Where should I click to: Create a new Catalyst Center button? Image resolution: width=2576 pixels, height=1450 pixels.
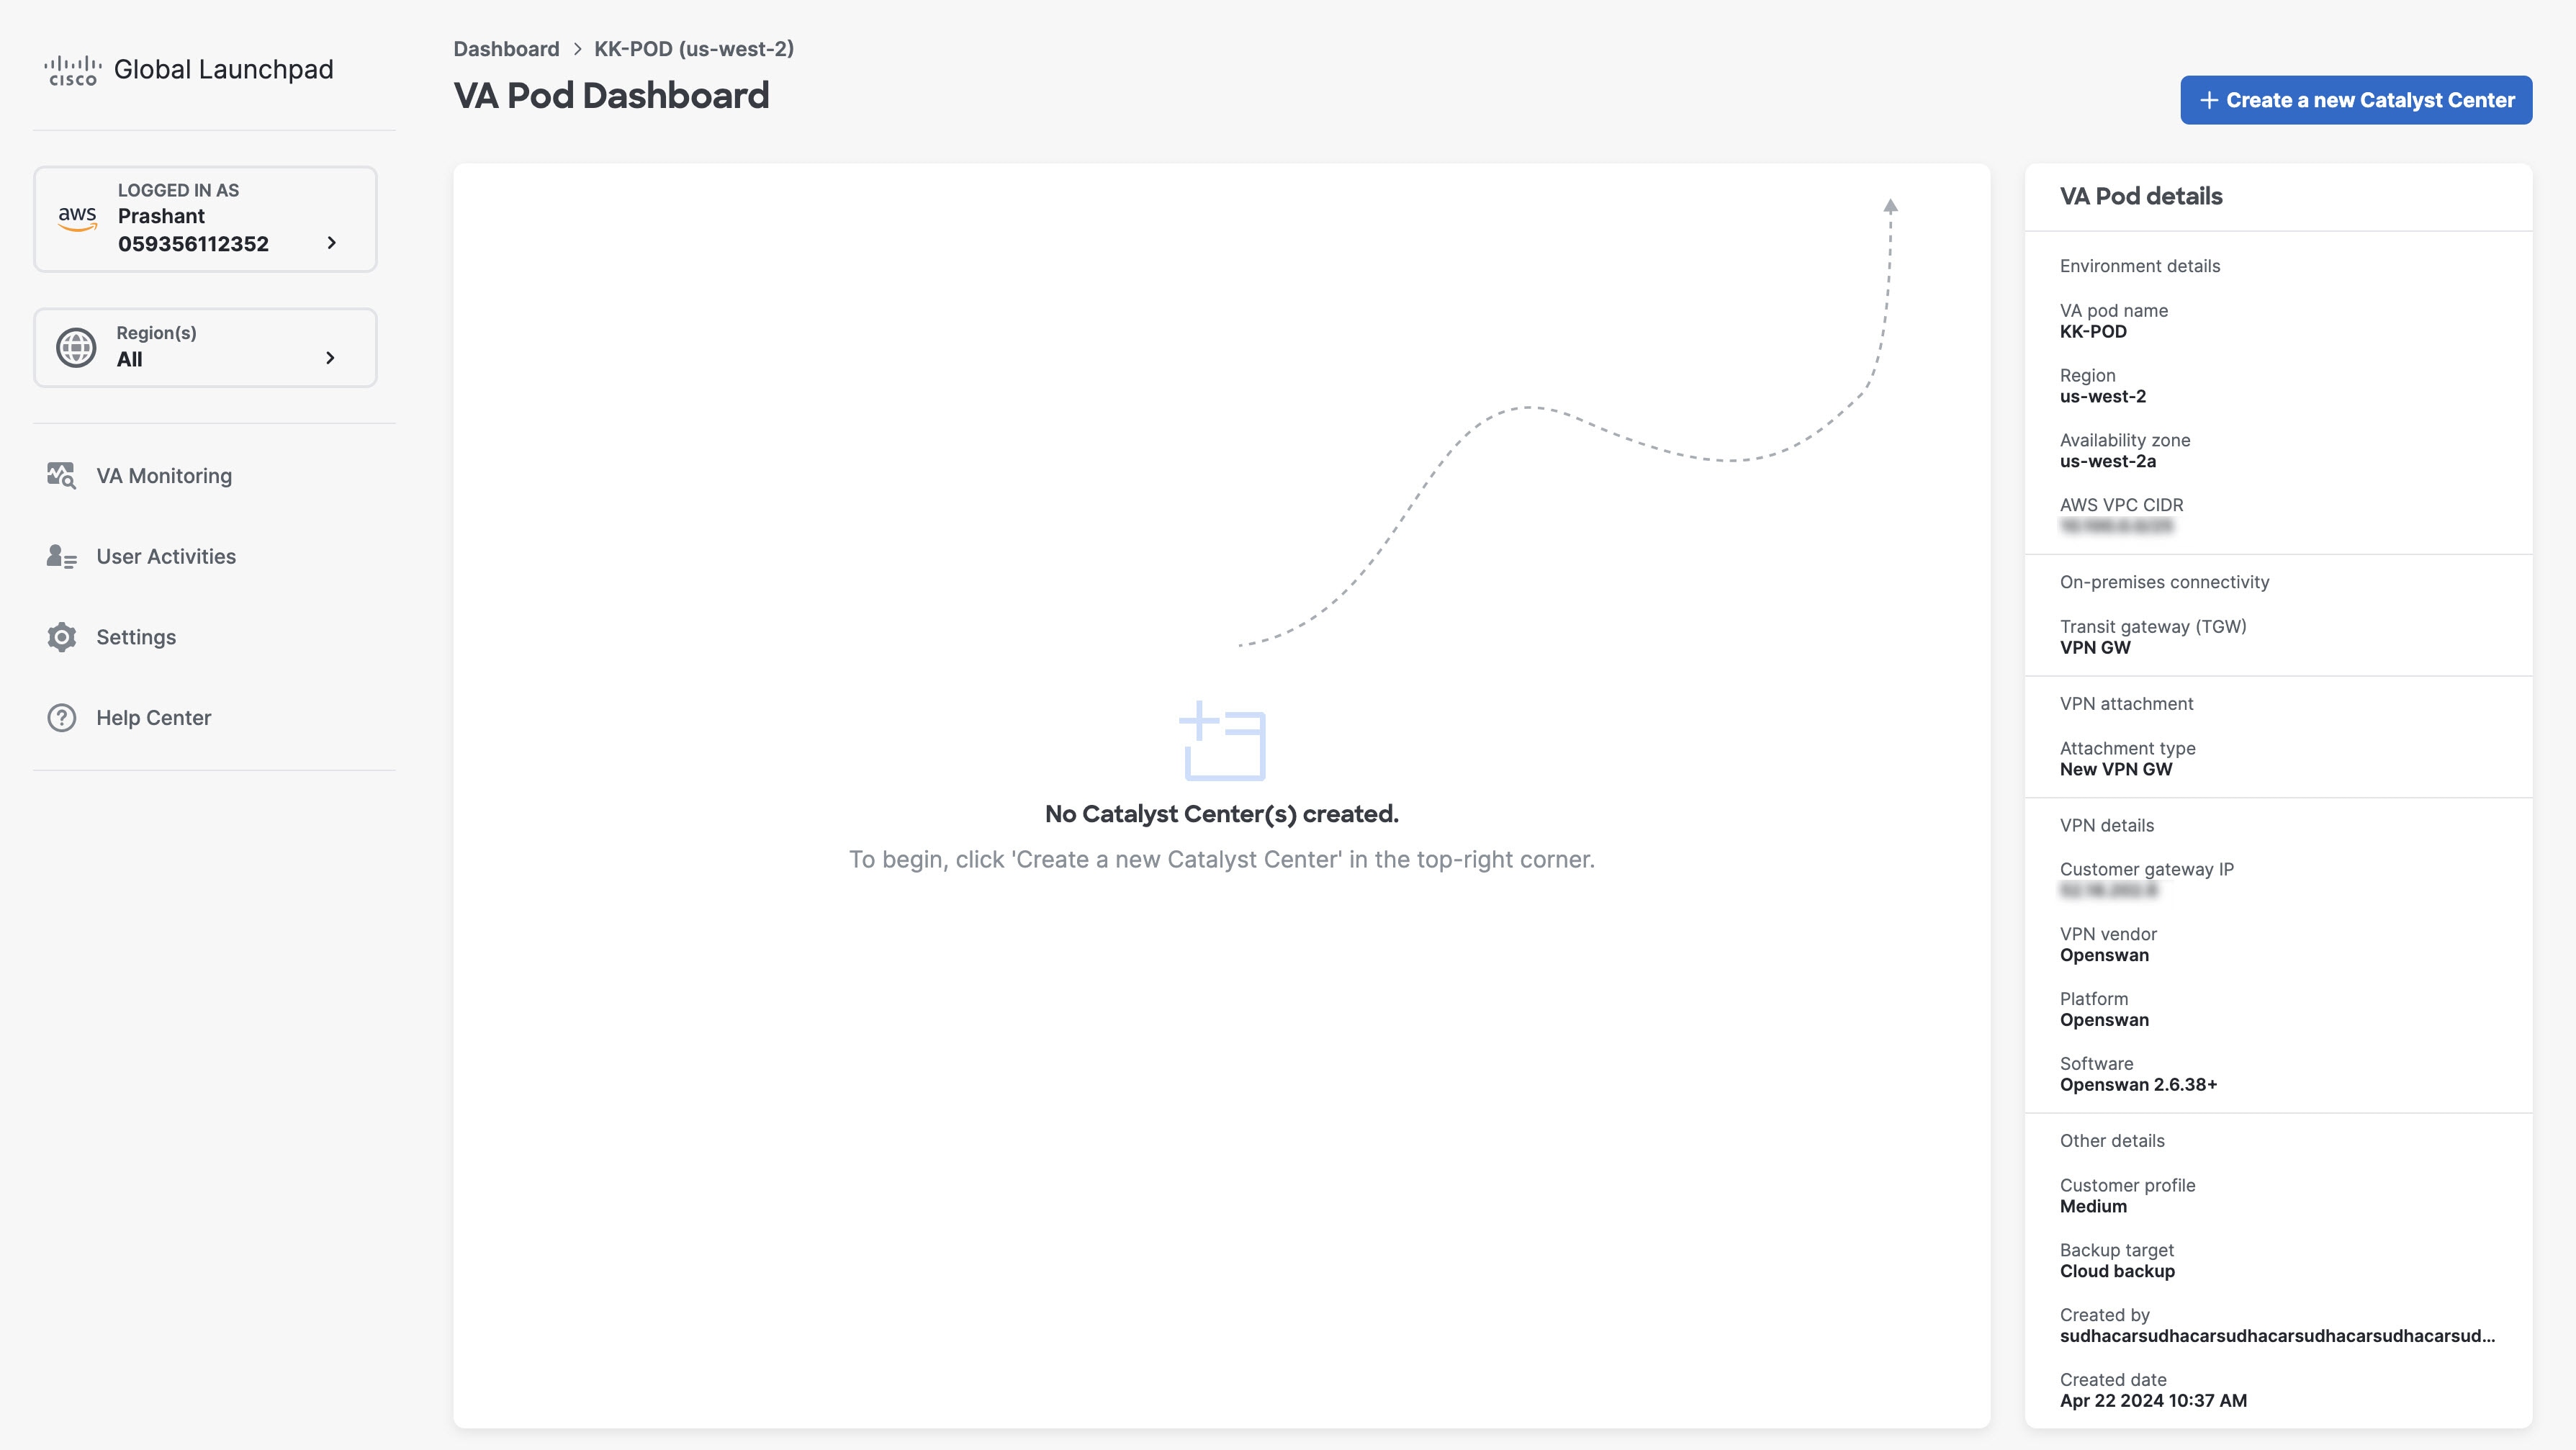(x=2356, y=100)
